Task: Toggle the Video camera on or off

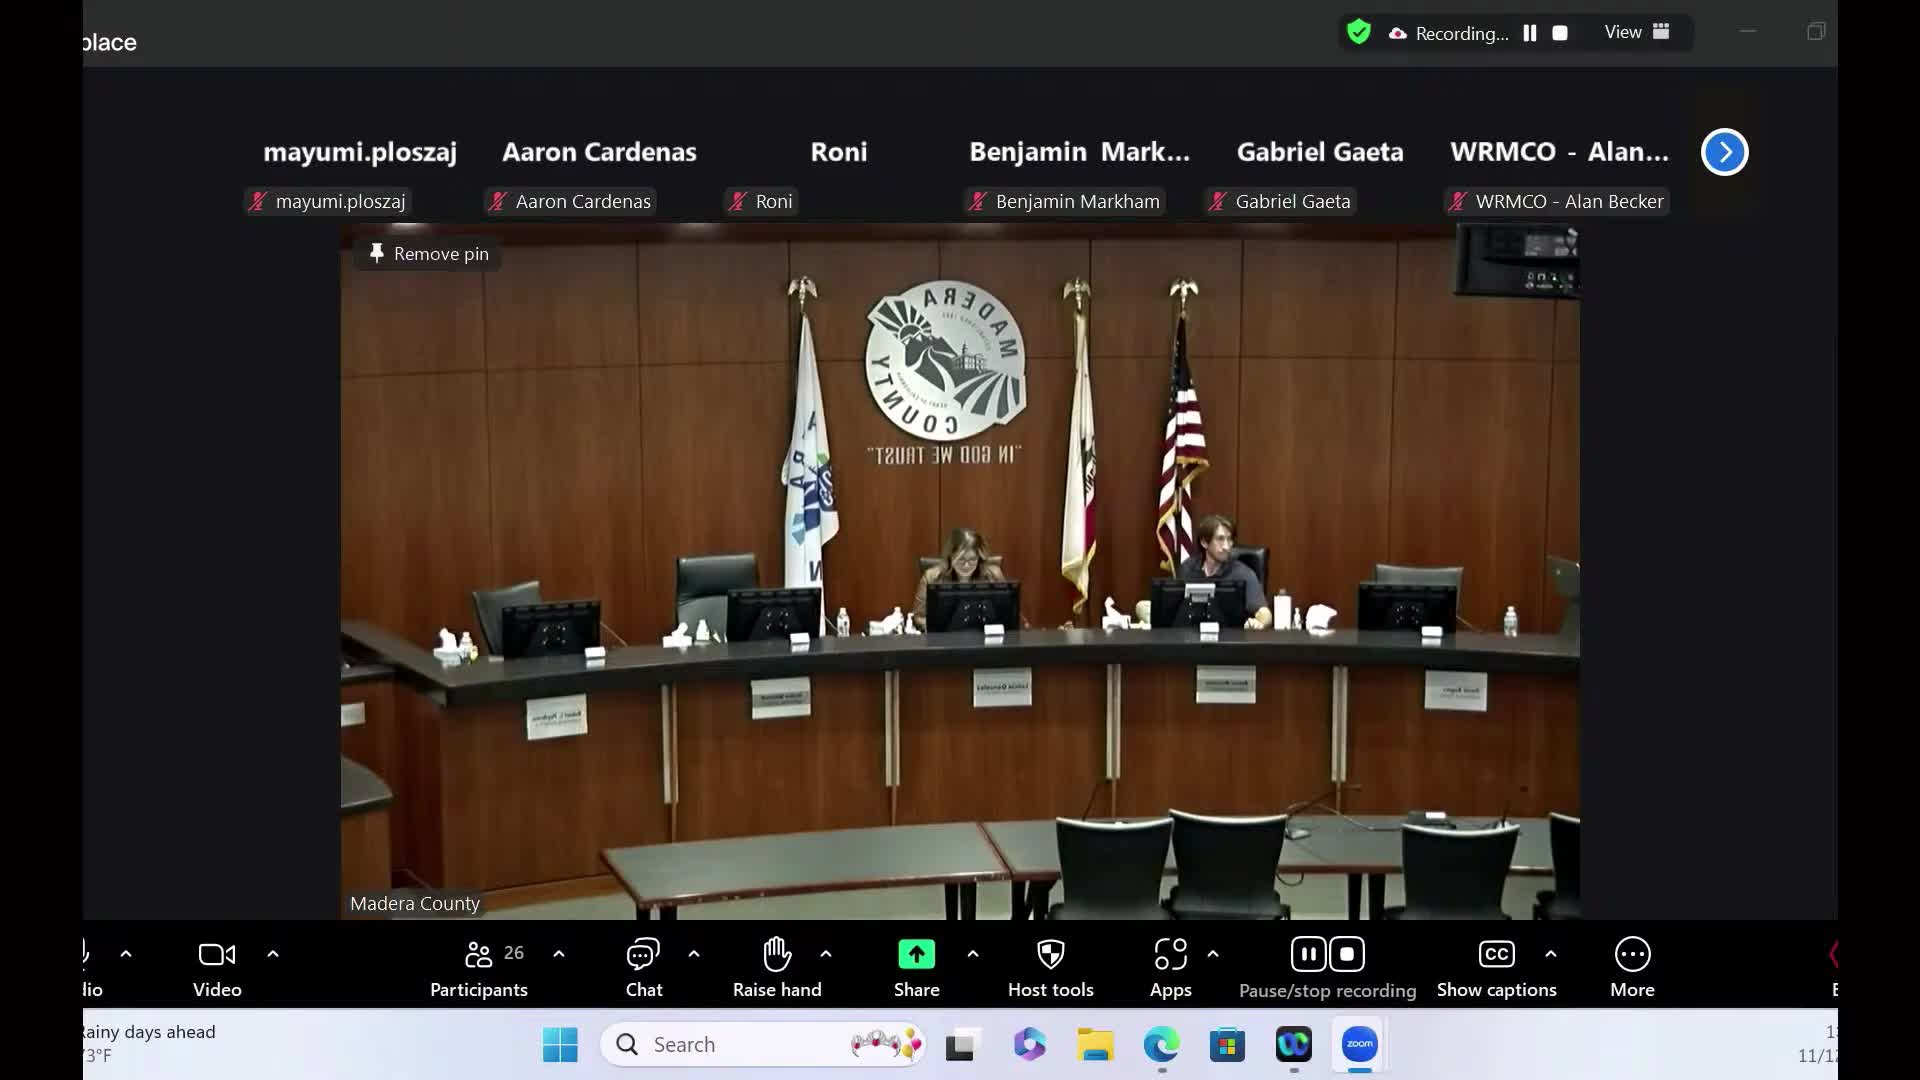Action: (217, 967)
